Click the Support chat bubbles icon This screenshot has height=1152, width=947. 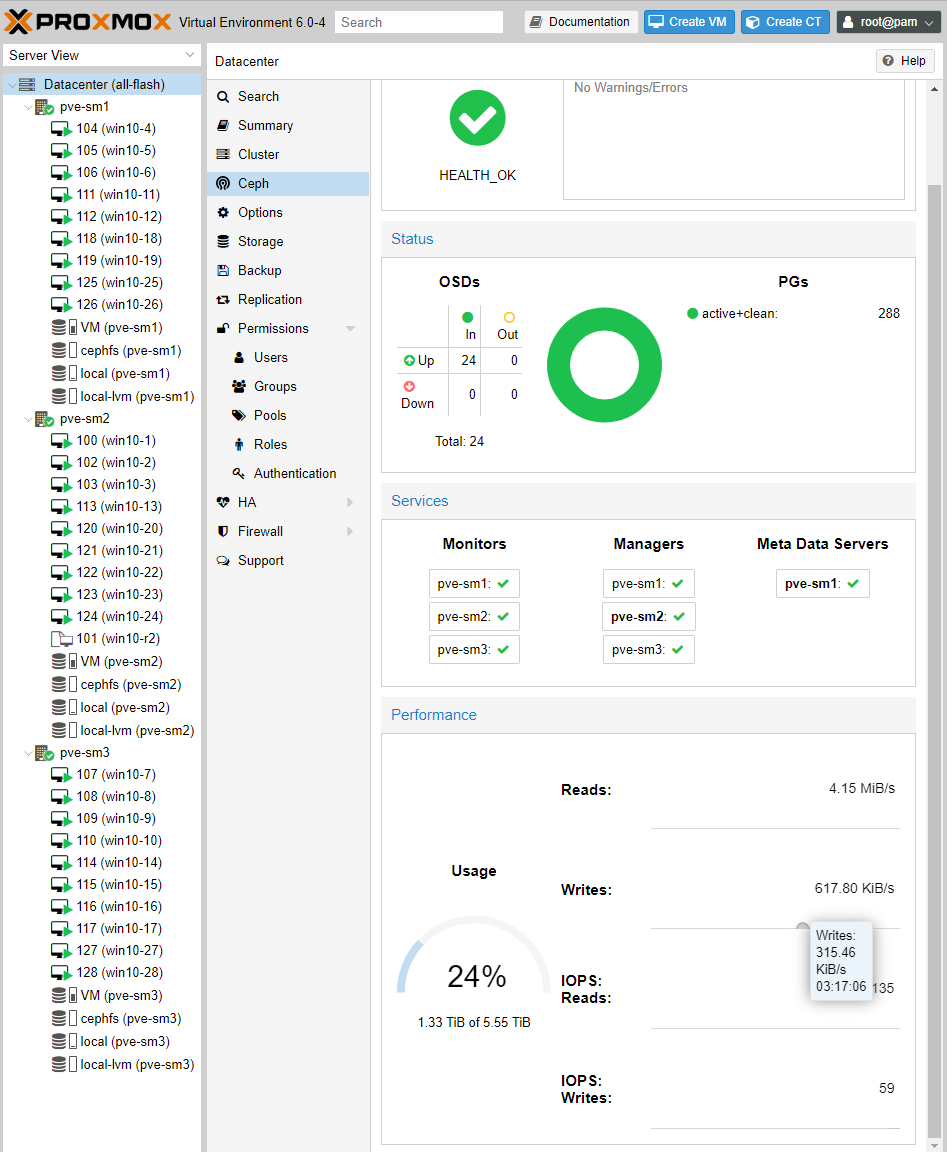[223, 561]
